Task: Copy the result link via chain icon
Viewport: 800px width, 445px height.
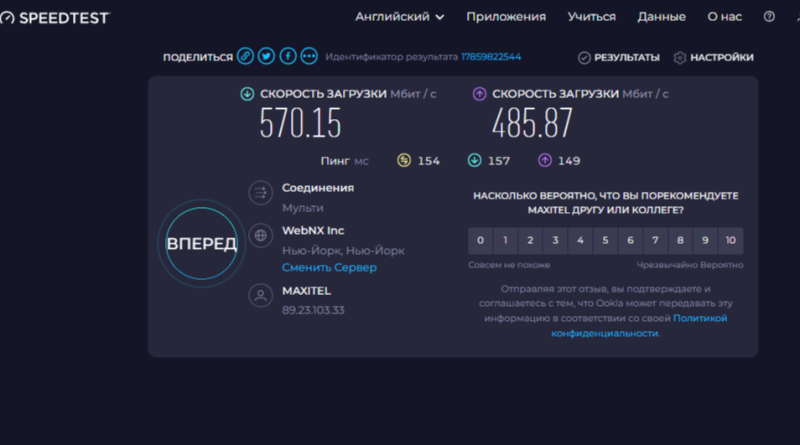Action: pyautogui.click(x=245, y=56)
